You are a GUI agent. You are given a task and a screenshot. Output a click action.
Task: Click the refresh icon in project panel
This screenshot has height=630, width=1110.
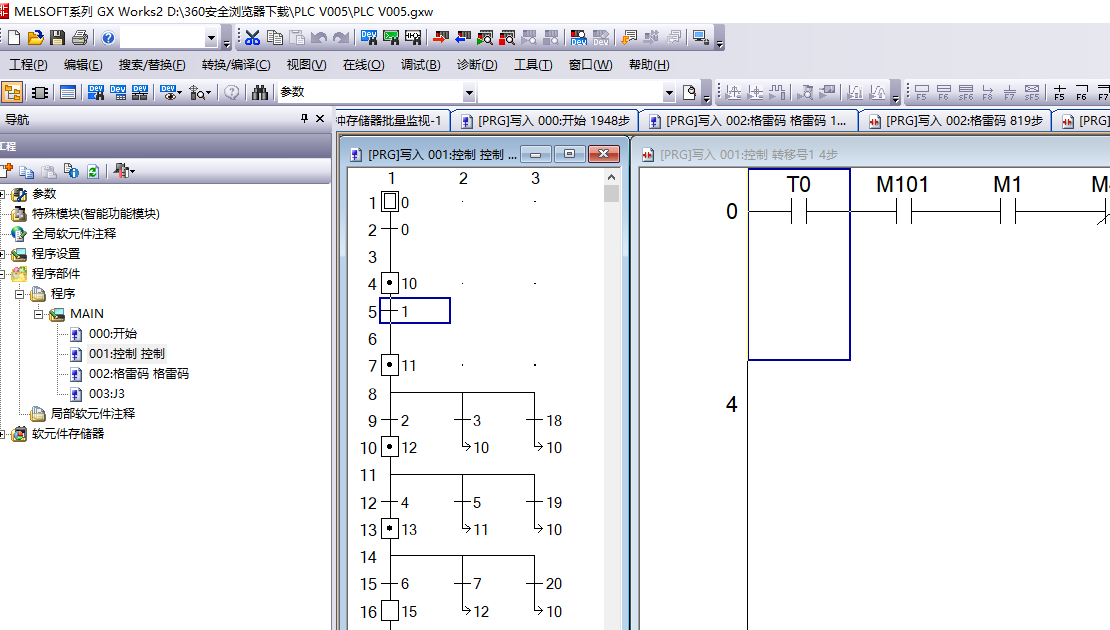click(92, 171)
